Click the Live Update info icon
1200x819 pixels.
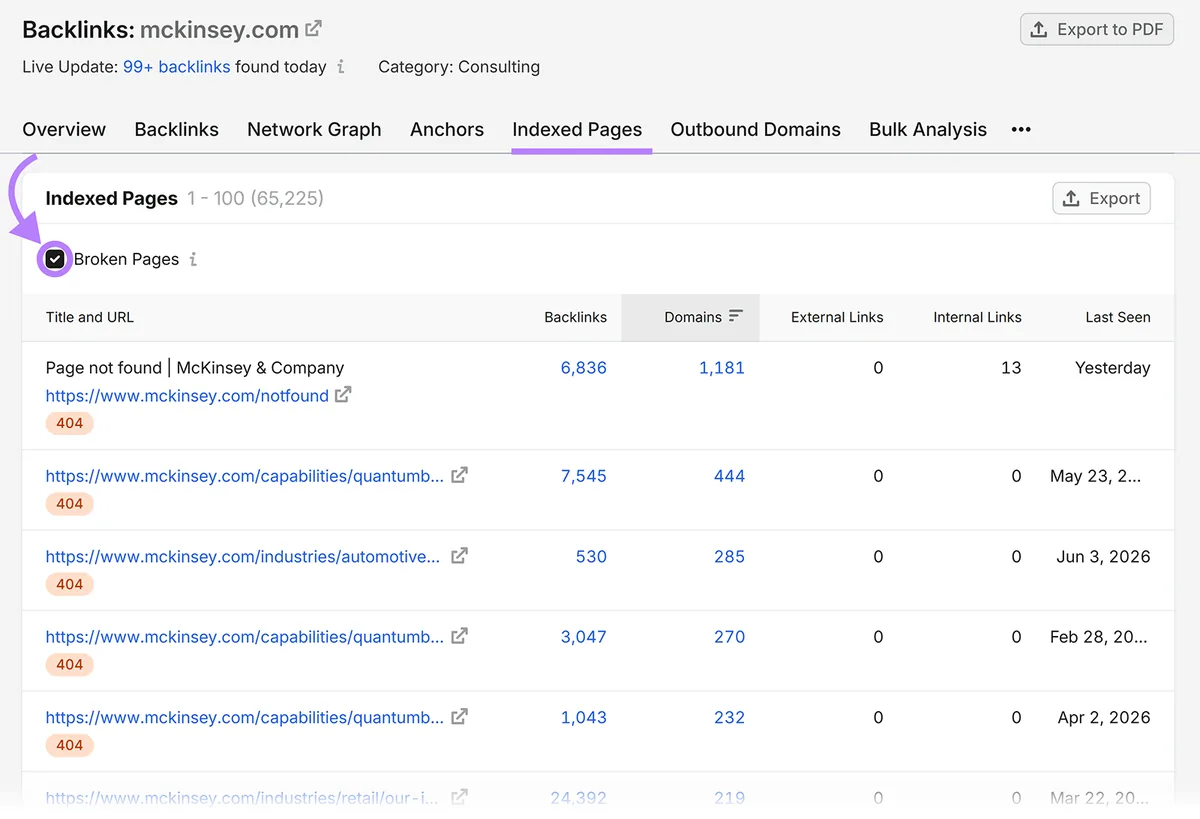tap(340, 67)
